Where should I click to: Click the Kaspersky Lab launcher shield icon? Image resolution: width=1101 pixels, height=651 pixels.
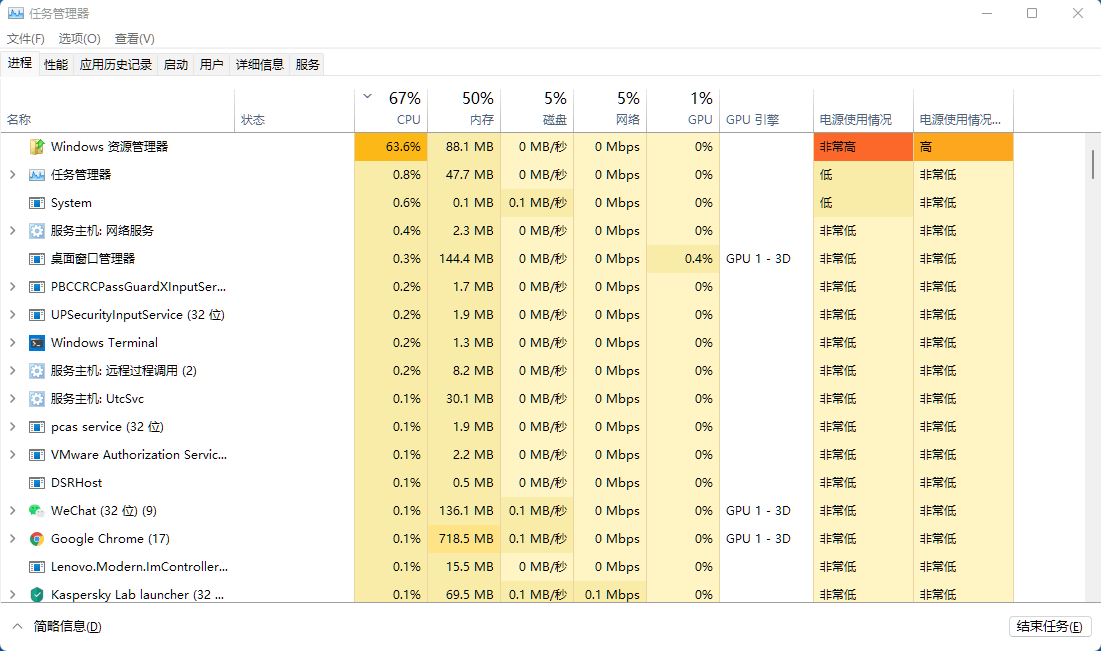point(37,595)
